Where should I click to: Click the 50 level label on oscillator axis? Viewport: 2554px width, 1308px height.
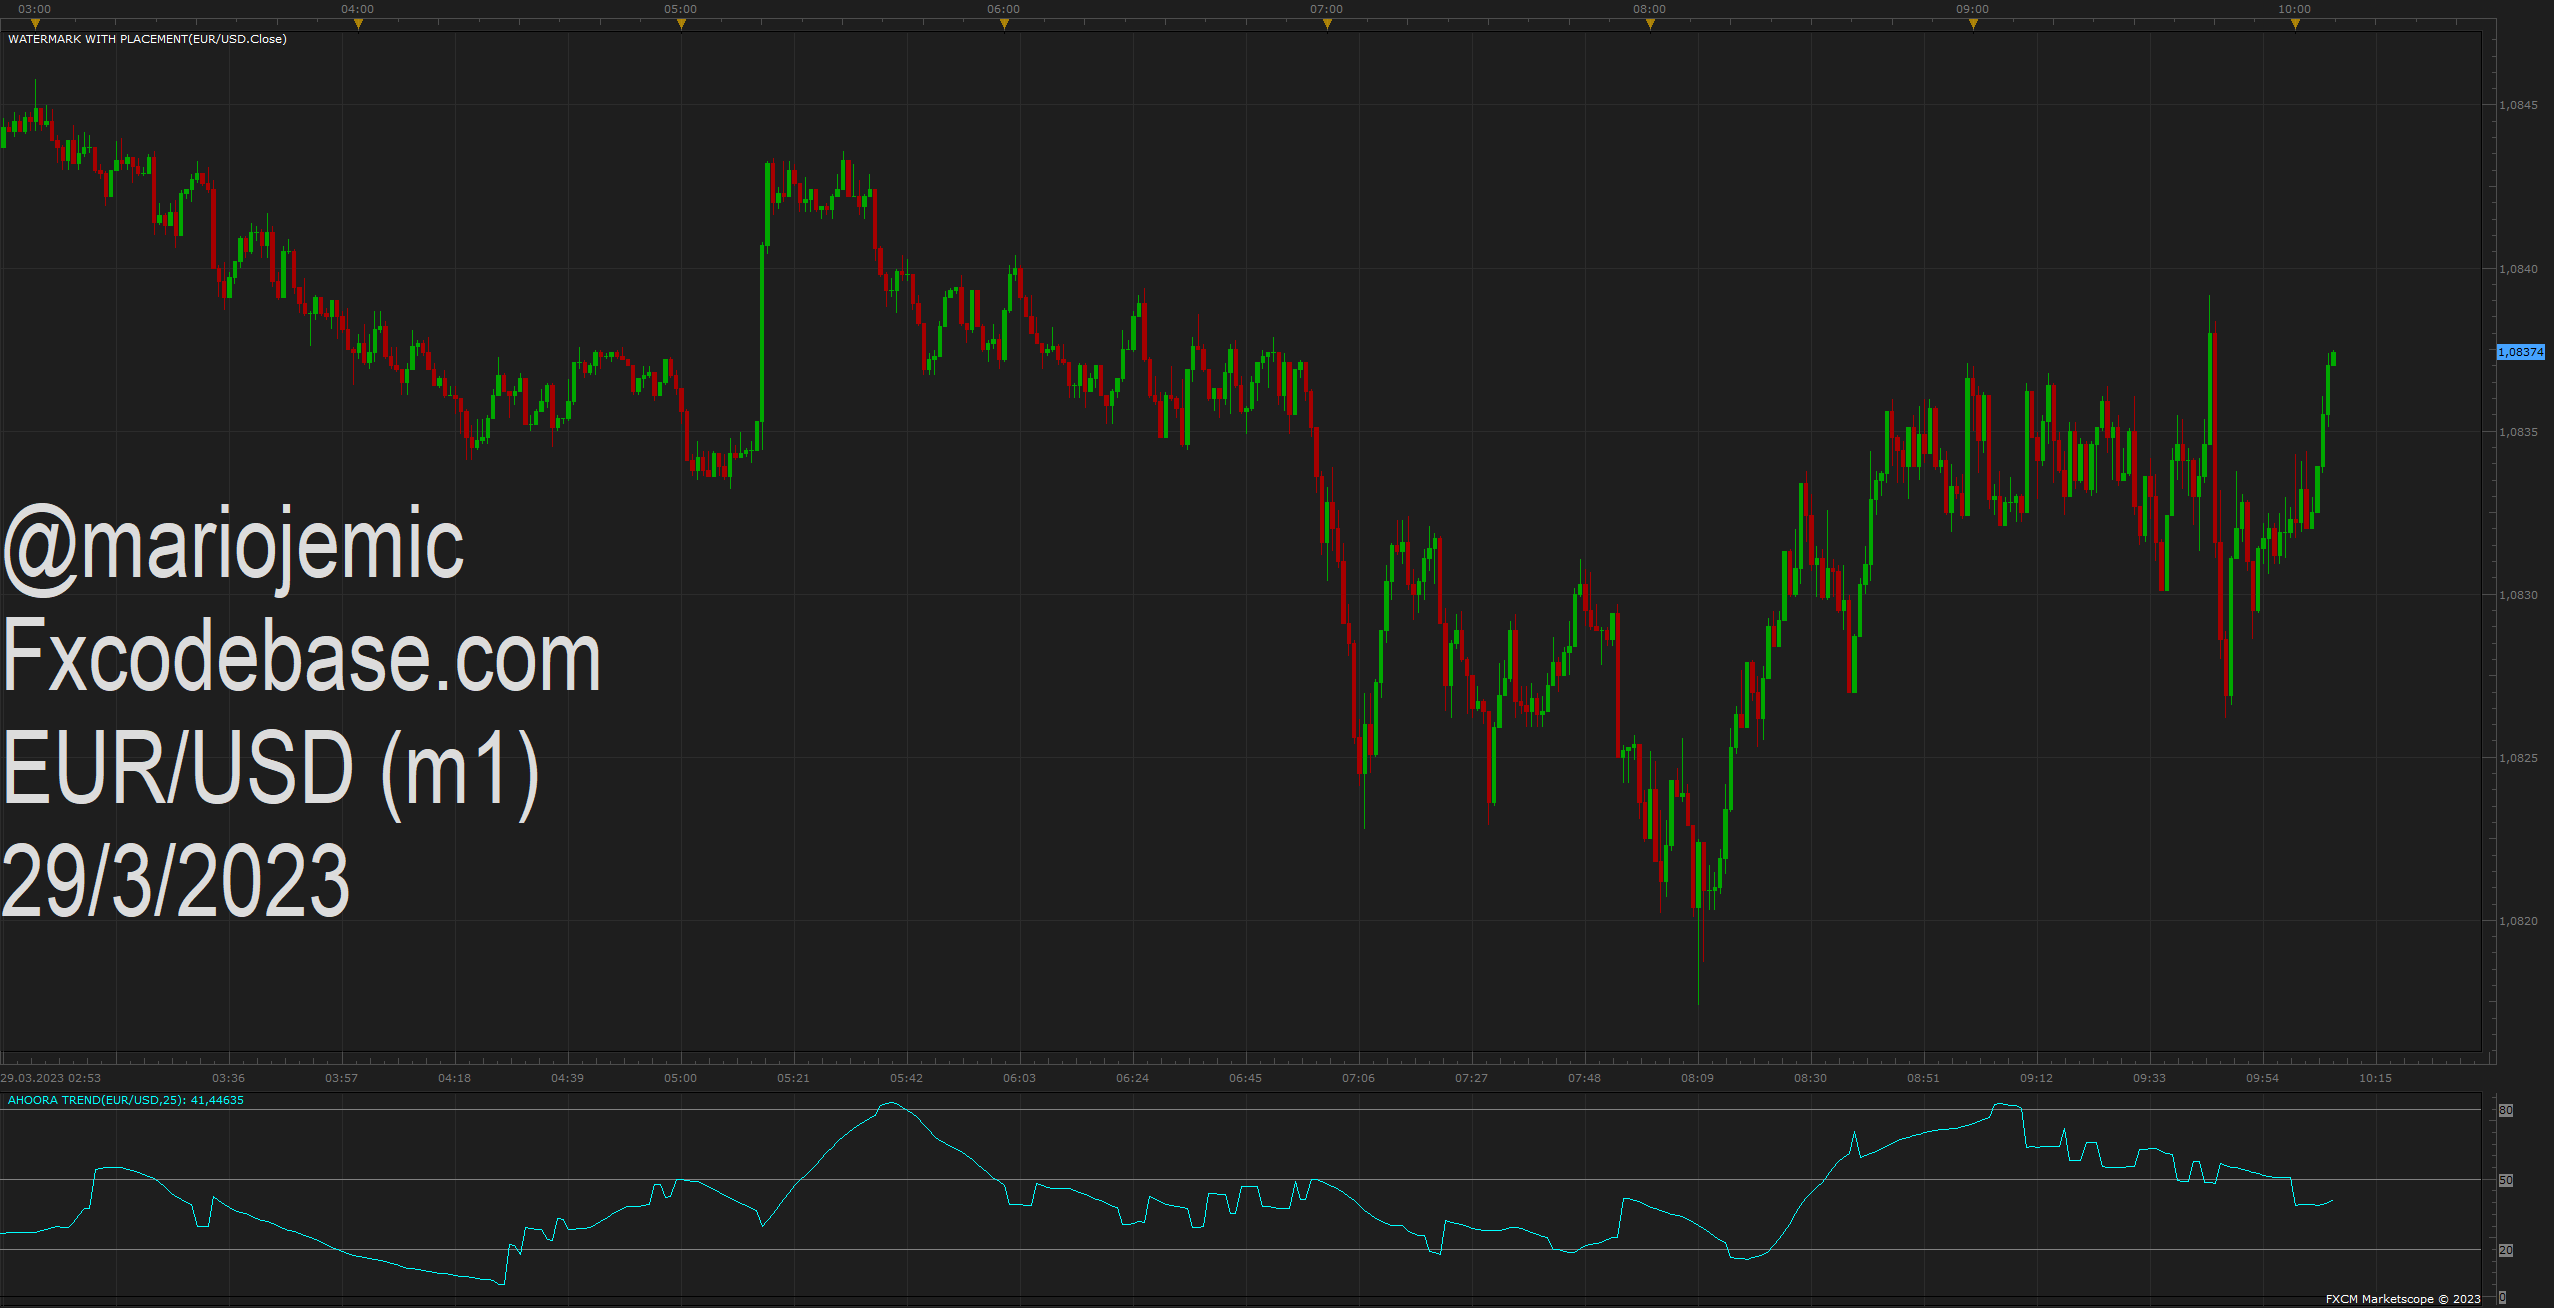click(x=2506, y=1180)
